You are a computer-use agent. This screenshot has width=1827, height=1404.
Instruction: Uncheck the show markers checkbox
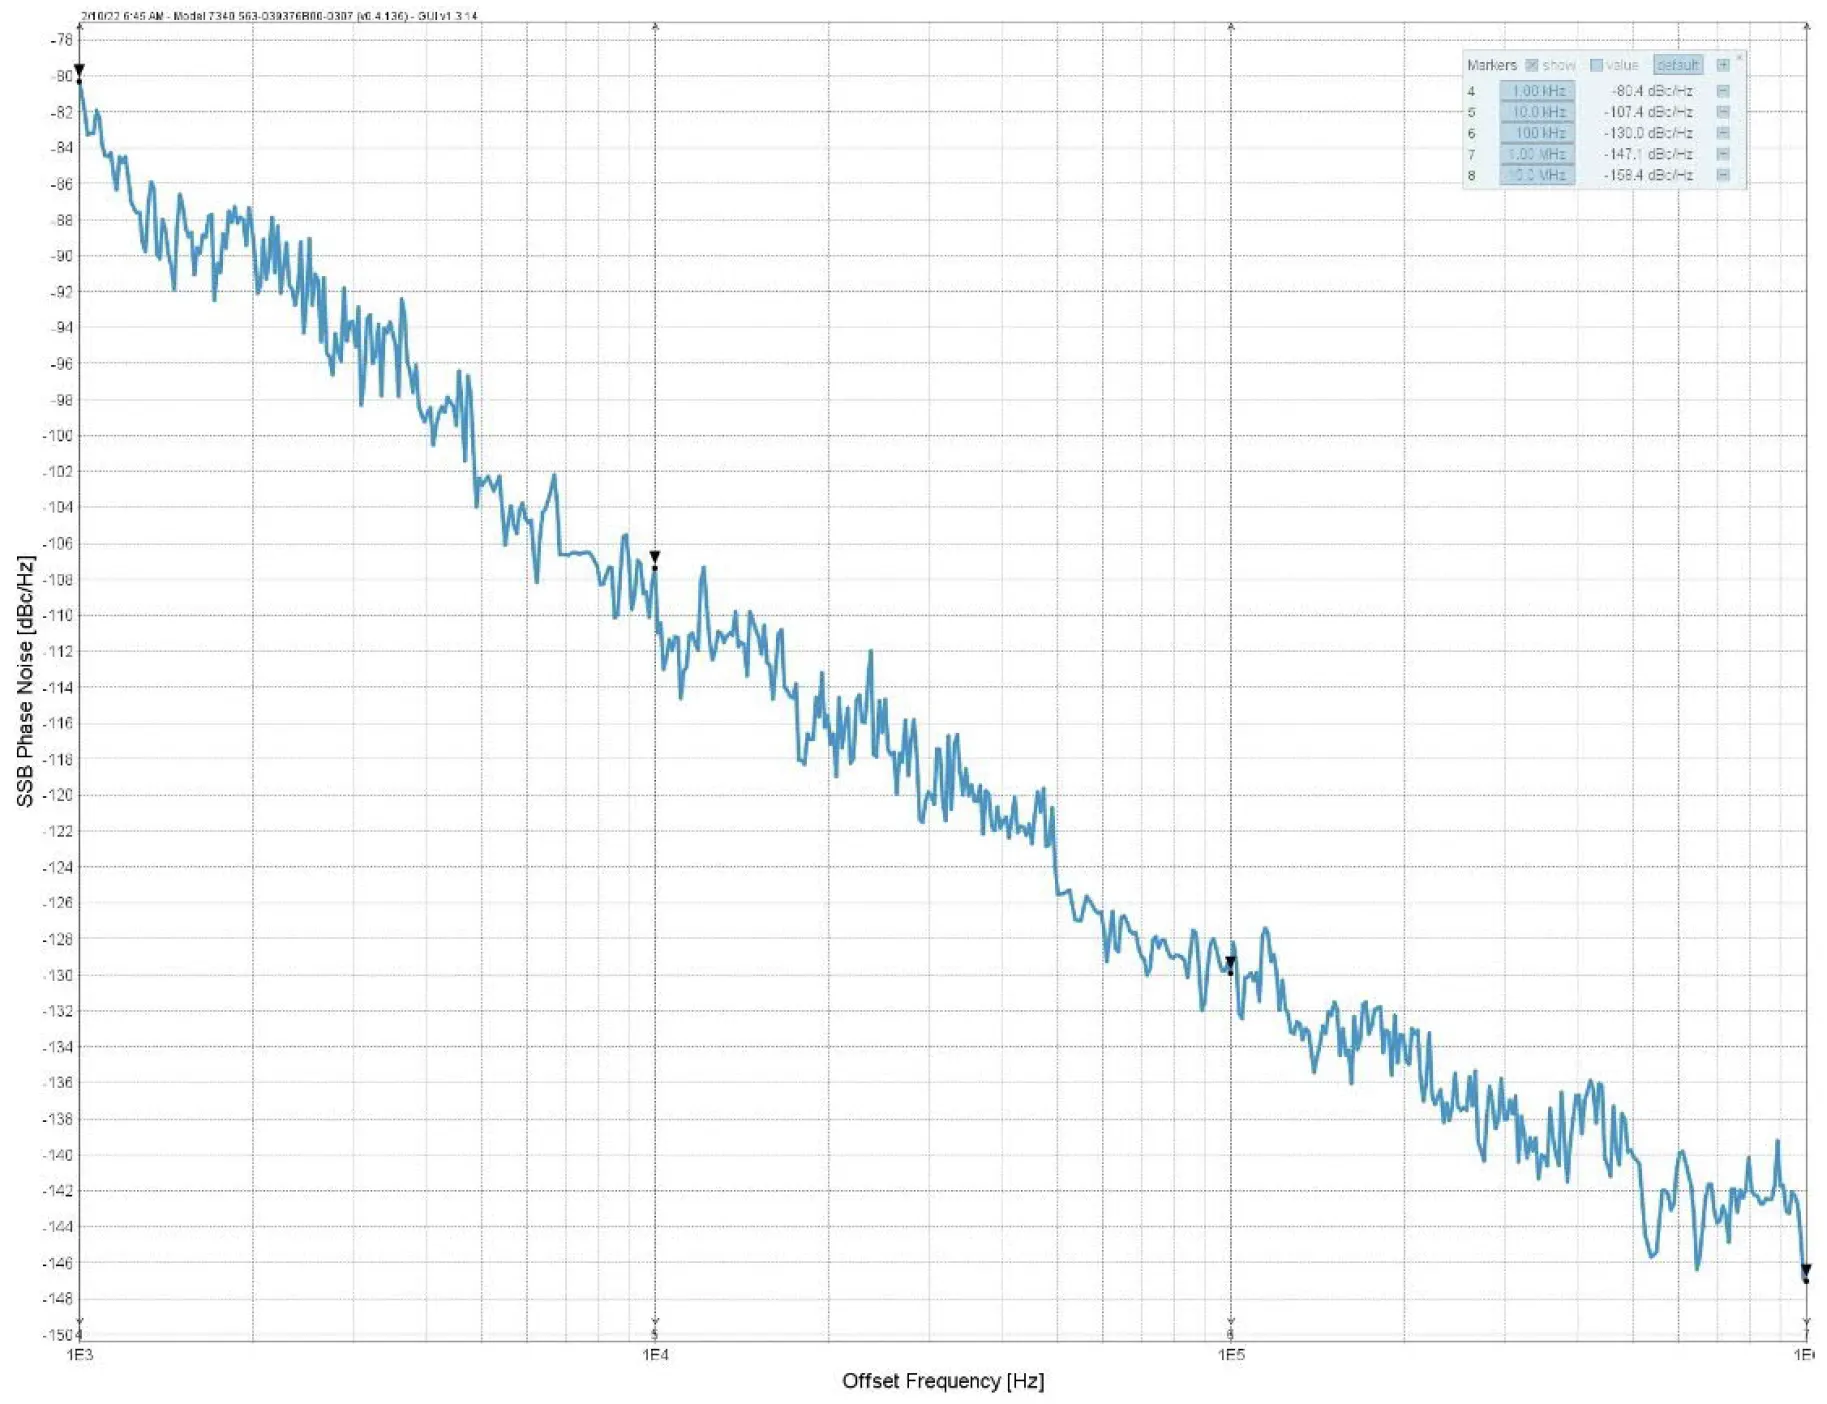pyautogui.click(x=1532, y=66)
